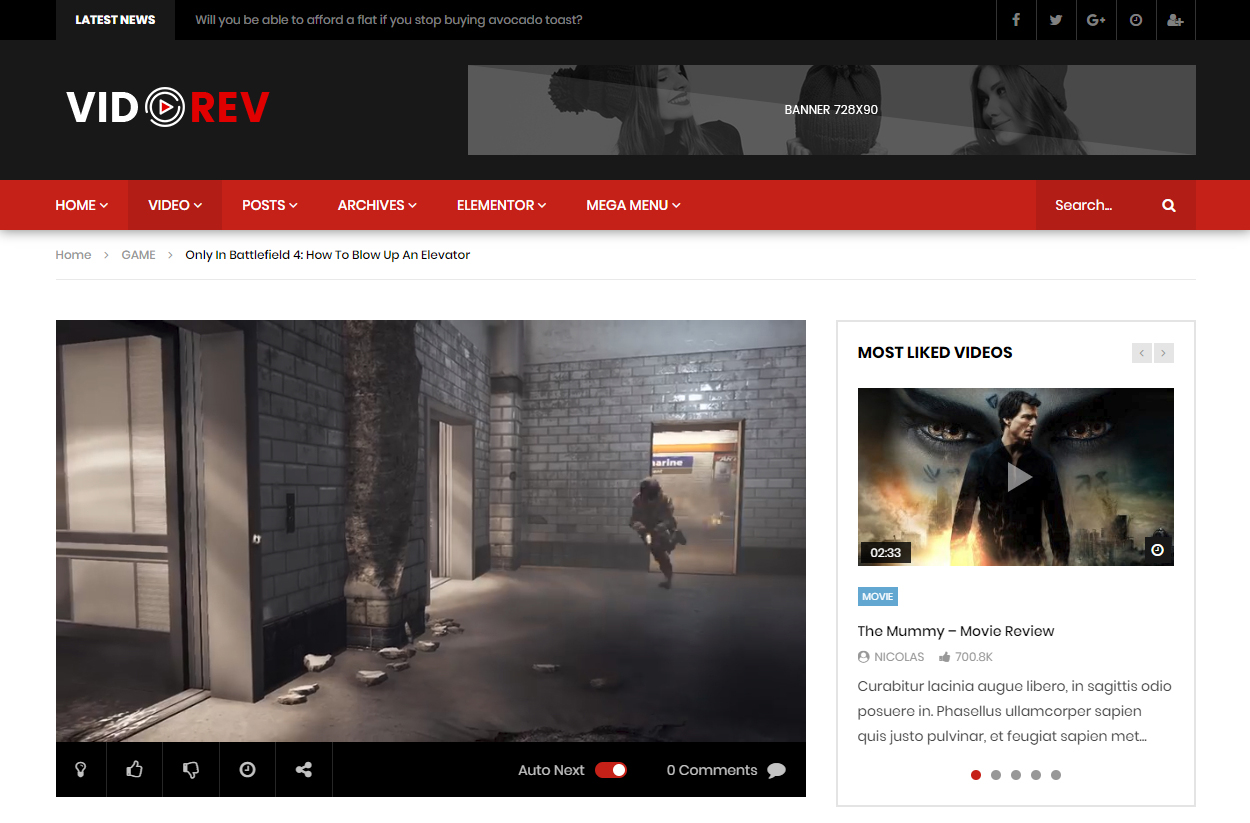Select the first carousel dot indicator

point(976,775)
